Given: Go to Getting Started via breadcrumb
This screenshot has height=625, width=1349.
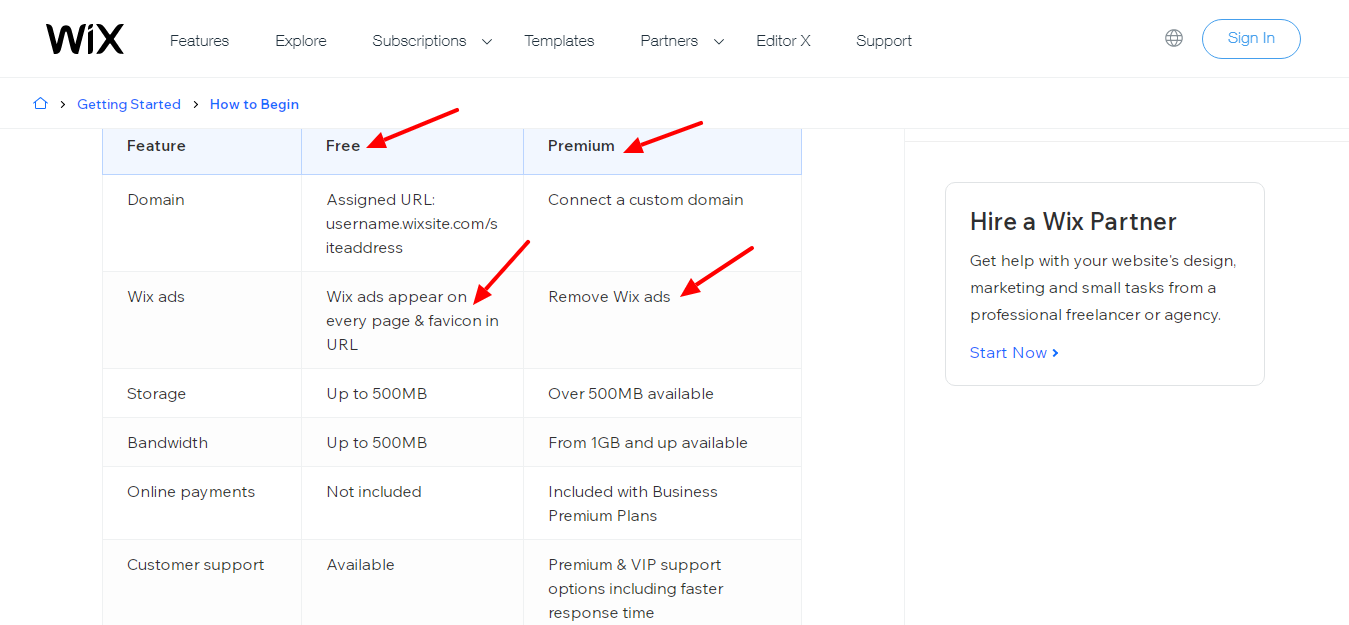Looking at the screenshot, I should (x=129, y=104).
